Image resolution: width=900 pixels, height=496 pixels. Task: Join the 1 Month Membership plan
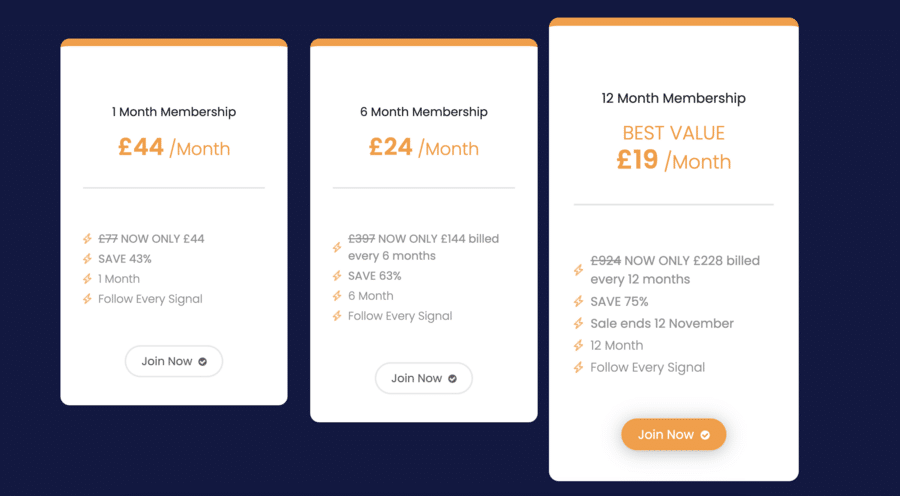173,361
